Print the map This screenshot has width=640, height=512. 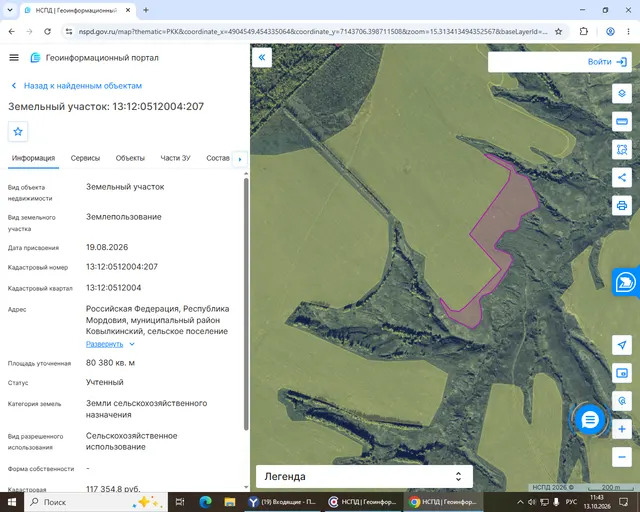pos(622,205)
